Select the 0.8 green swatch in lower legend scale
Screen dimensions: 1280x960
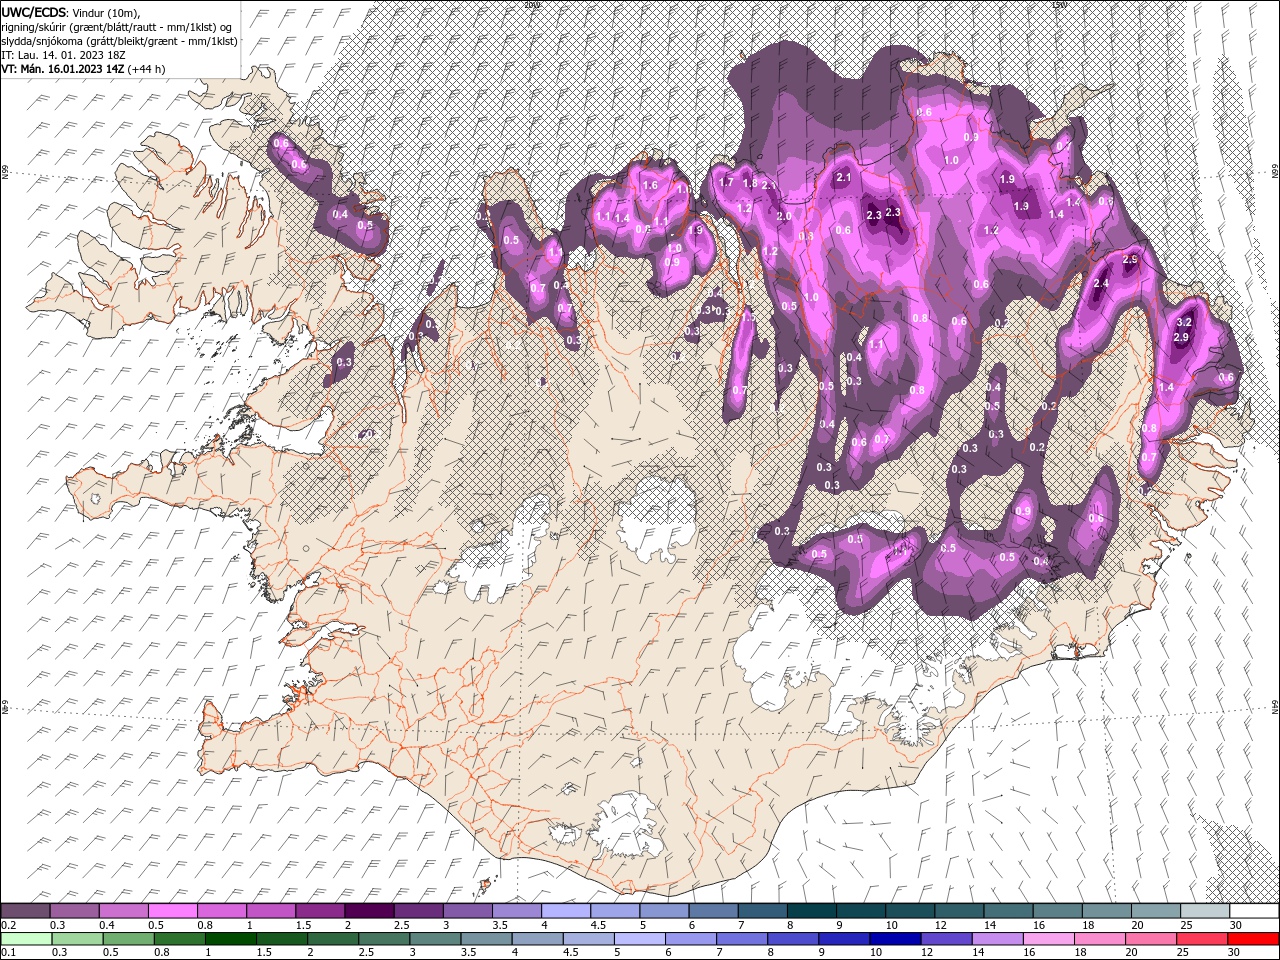pyautogui.click(x=180, y=939)
